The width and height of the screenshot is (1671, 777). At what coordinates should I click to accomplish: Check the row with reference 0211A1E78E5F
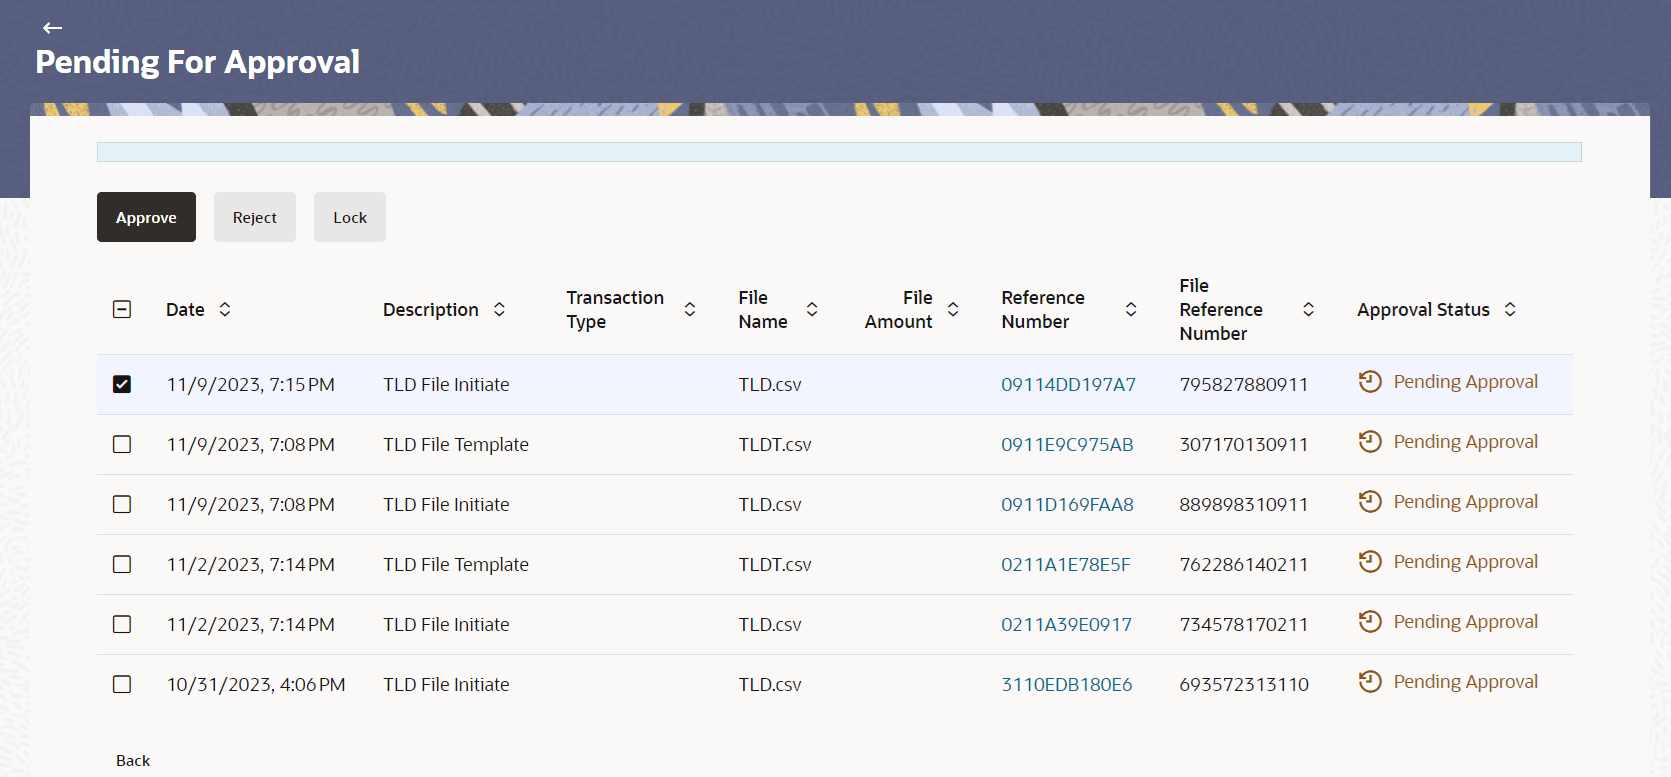122,564
